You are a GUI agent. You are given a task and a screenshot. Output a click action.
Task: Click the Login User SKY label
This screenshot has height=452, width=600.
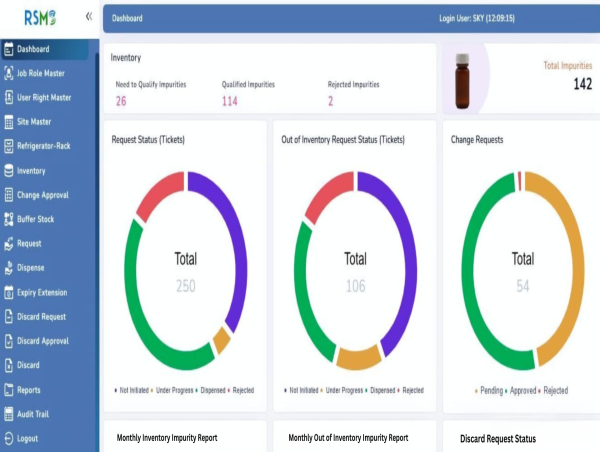tap(477, 18)
